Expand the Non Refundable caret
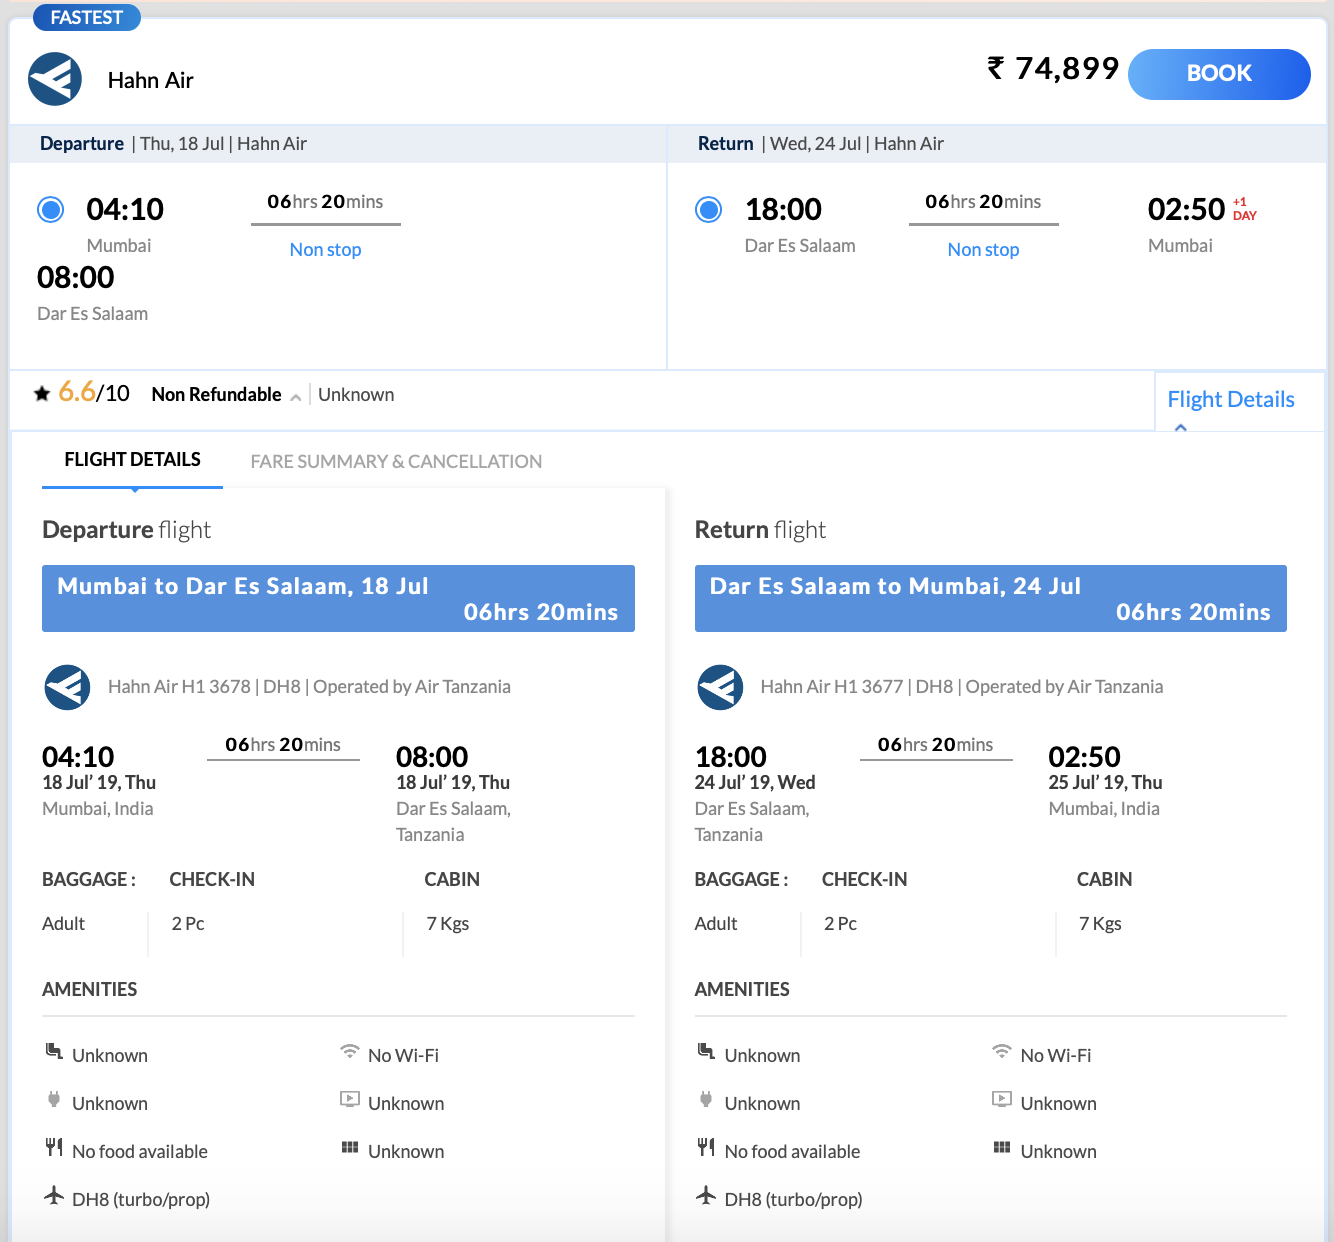Viewport: 1334px width, 1242px height. (x=296, y=397)
